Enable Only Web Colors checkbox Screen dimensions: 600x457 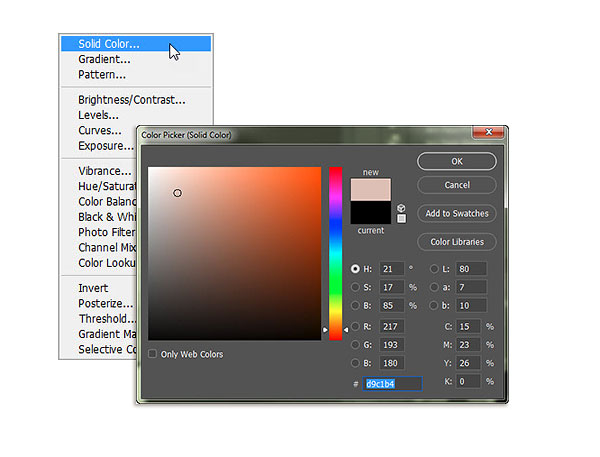pos(152,354)
